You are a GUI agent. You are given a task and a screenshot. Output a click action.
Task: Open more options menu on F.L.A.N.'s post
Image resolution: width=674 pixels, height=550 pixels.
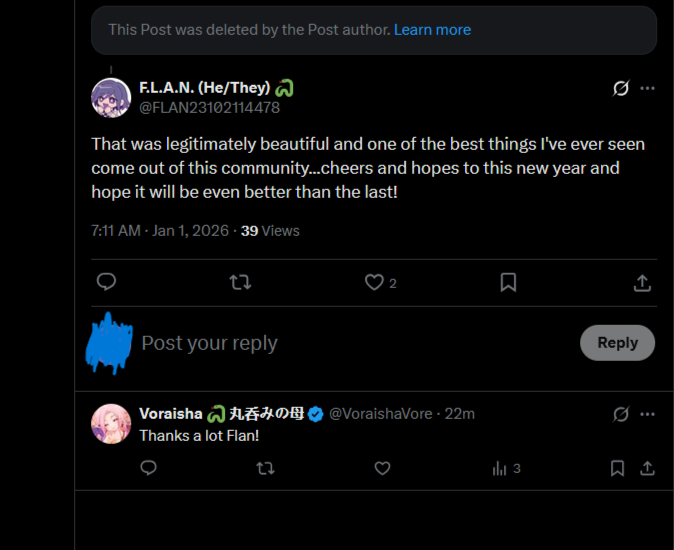click(x=648, y=88)
